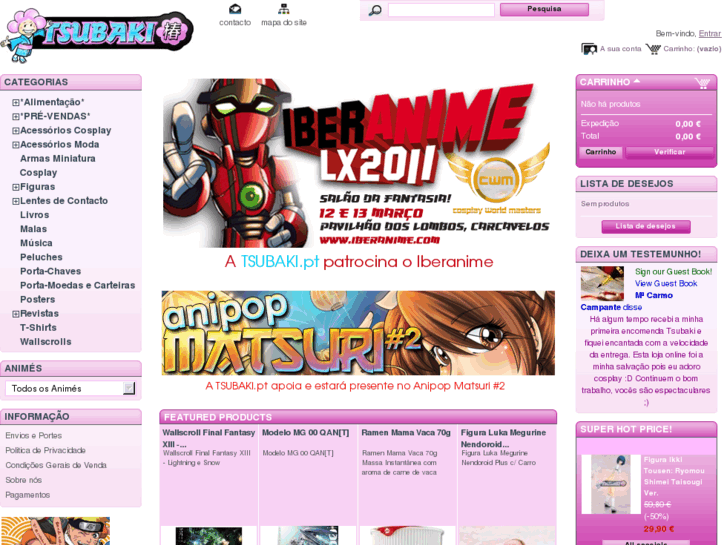Open the Porta-Chaves category
This screenshot has height=545, width=727.
[51, 271]
